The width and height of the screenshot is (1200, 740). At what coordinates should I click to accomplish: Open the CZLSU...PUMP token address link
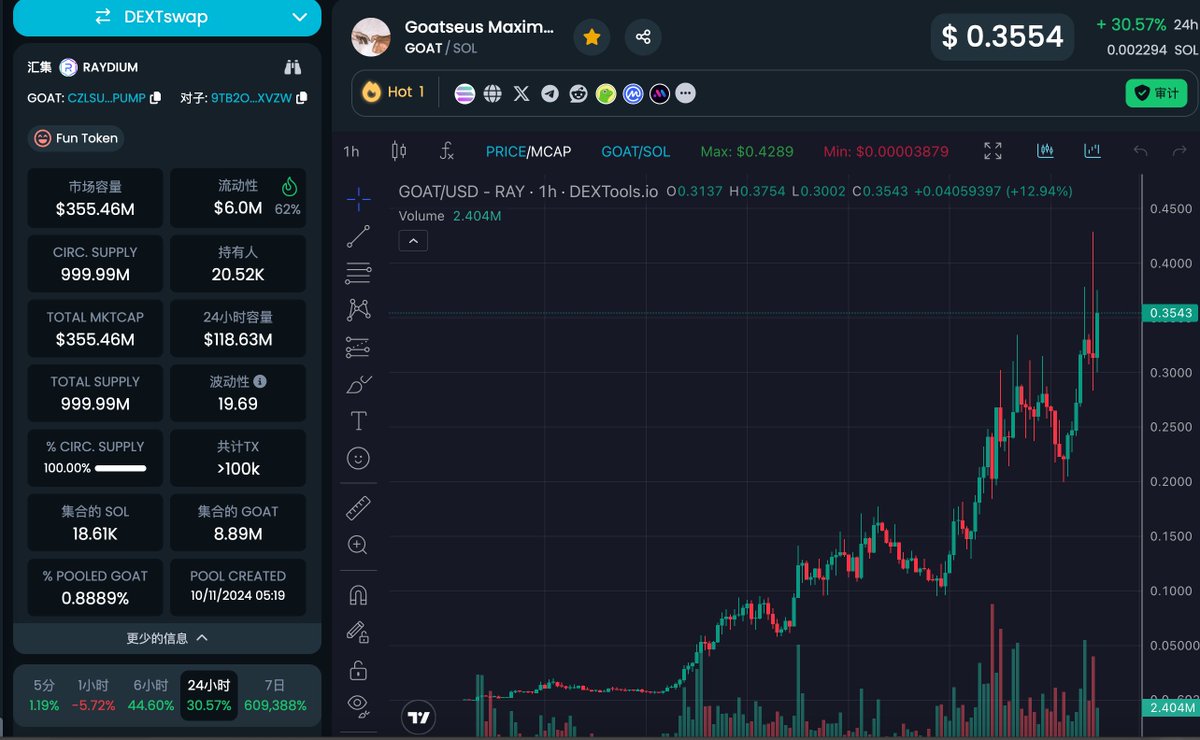[106, 98]
